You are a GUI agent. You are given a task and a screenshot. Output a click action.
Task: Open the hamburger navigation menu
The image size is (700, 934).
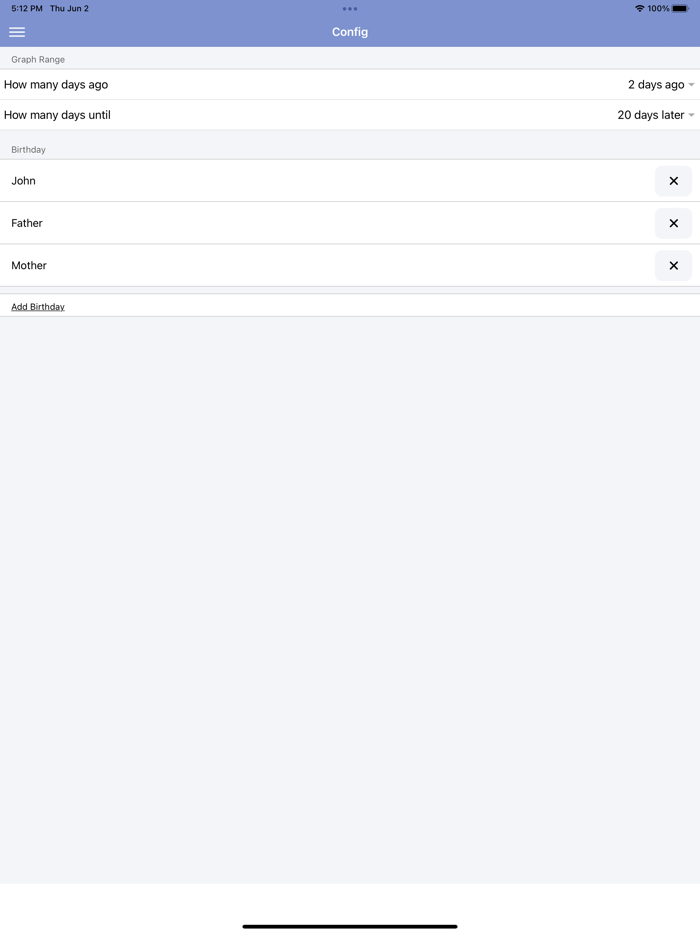coord(17,31)
